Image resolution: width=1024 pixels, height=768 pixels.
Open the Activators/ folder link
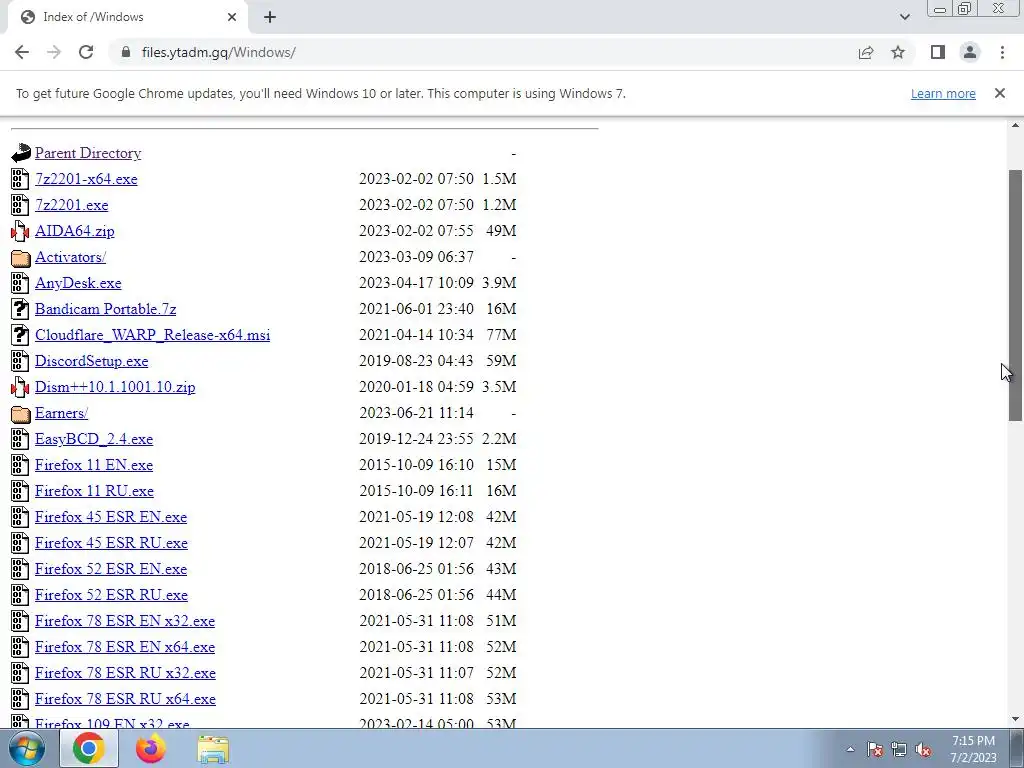[x=71, y=257]
